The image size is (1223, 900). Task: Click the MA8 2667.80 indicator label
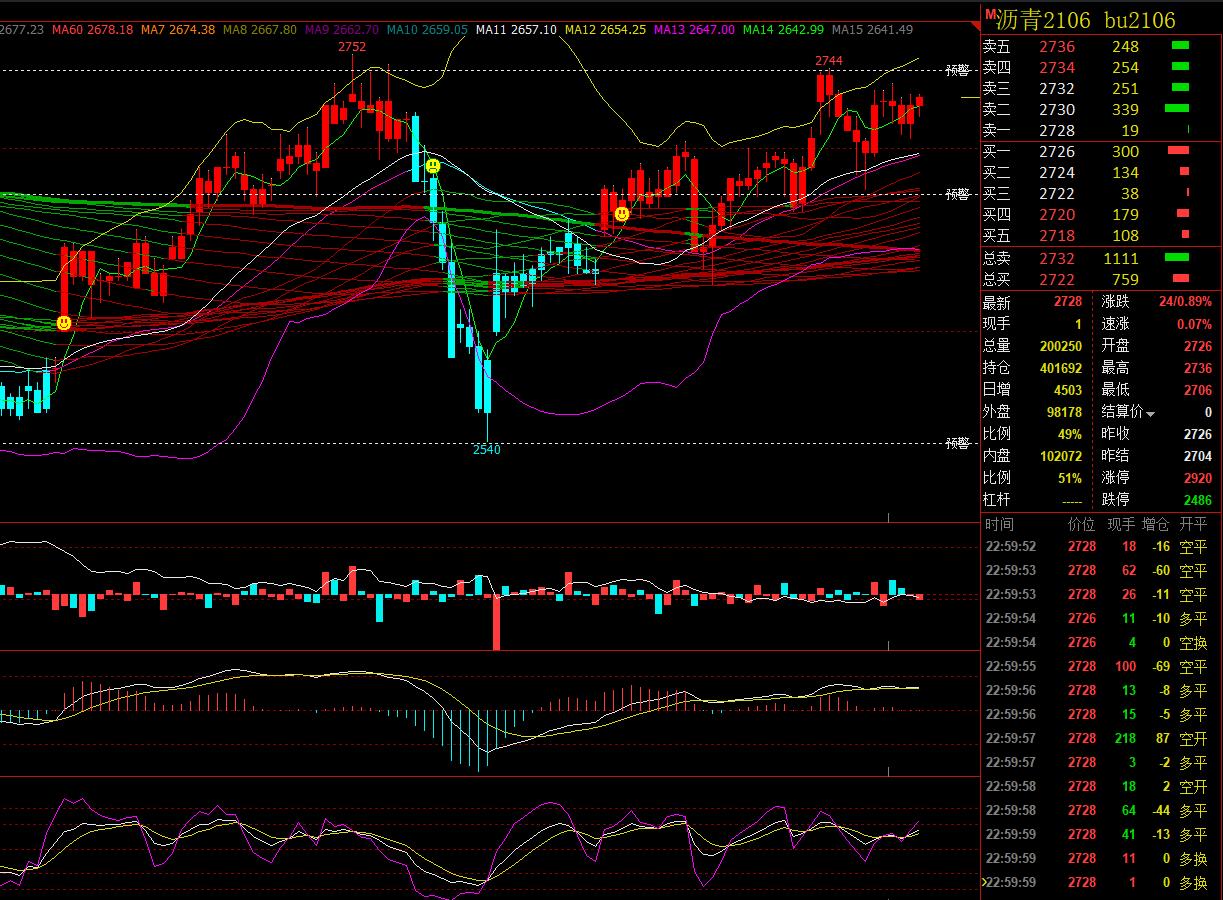pyautogui.click(x=259, y=30)
